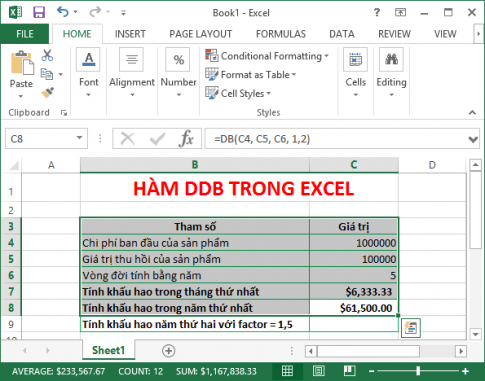Open the Alignment group button
Viewport: 485px width, 381px height.
[x=132, y=73]
